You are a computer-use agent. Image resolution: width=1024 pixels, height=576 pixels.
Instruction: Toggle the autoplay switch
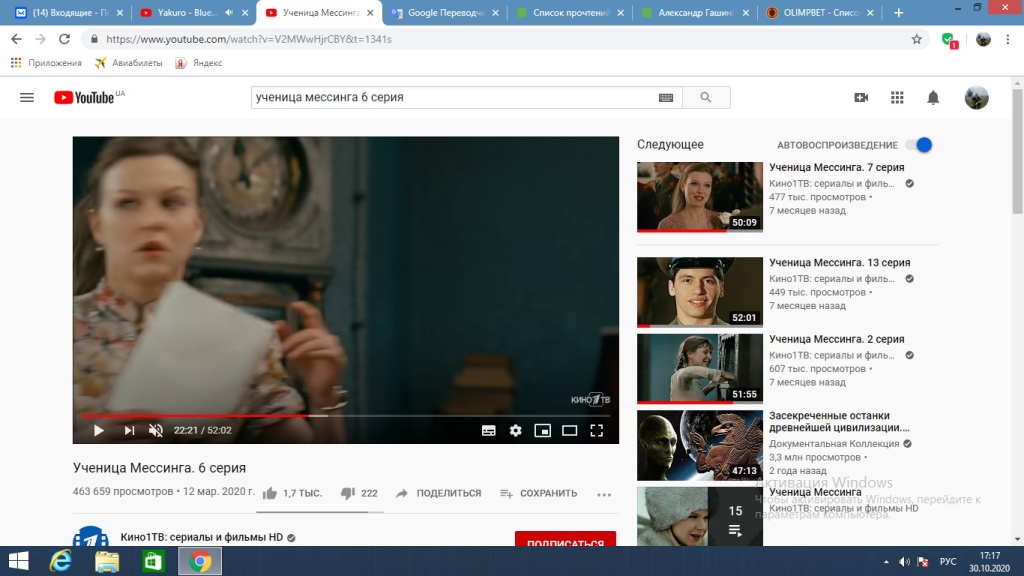(x=919, y=145)
